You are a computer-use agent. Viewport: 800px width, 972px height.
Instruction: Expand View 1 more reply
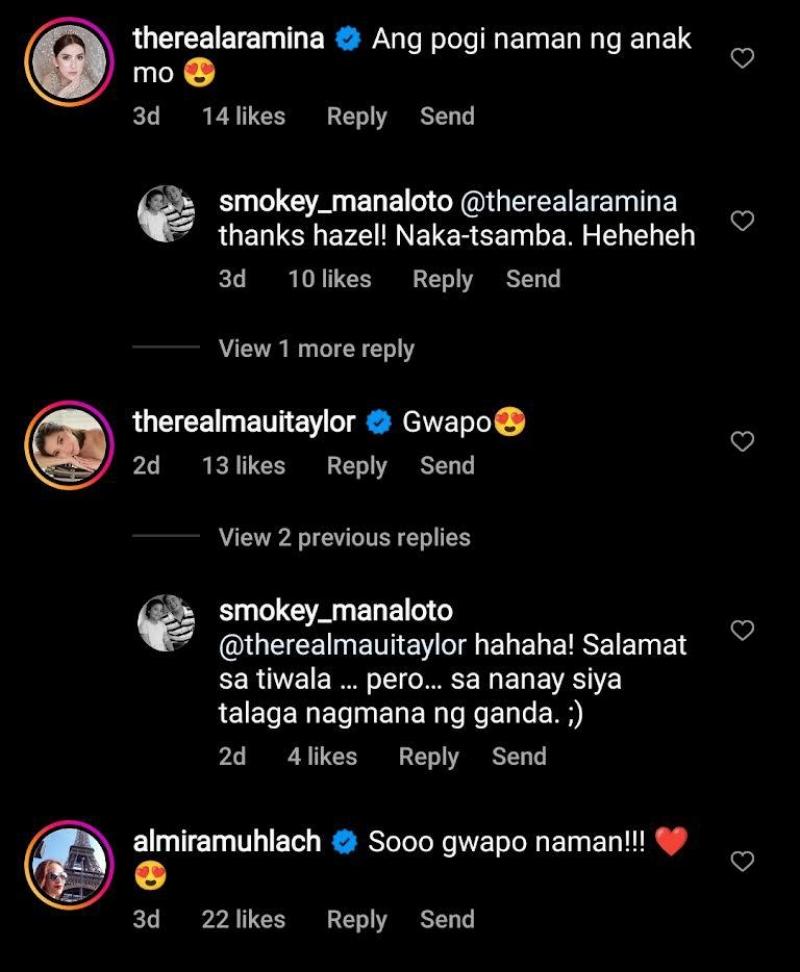316,349
